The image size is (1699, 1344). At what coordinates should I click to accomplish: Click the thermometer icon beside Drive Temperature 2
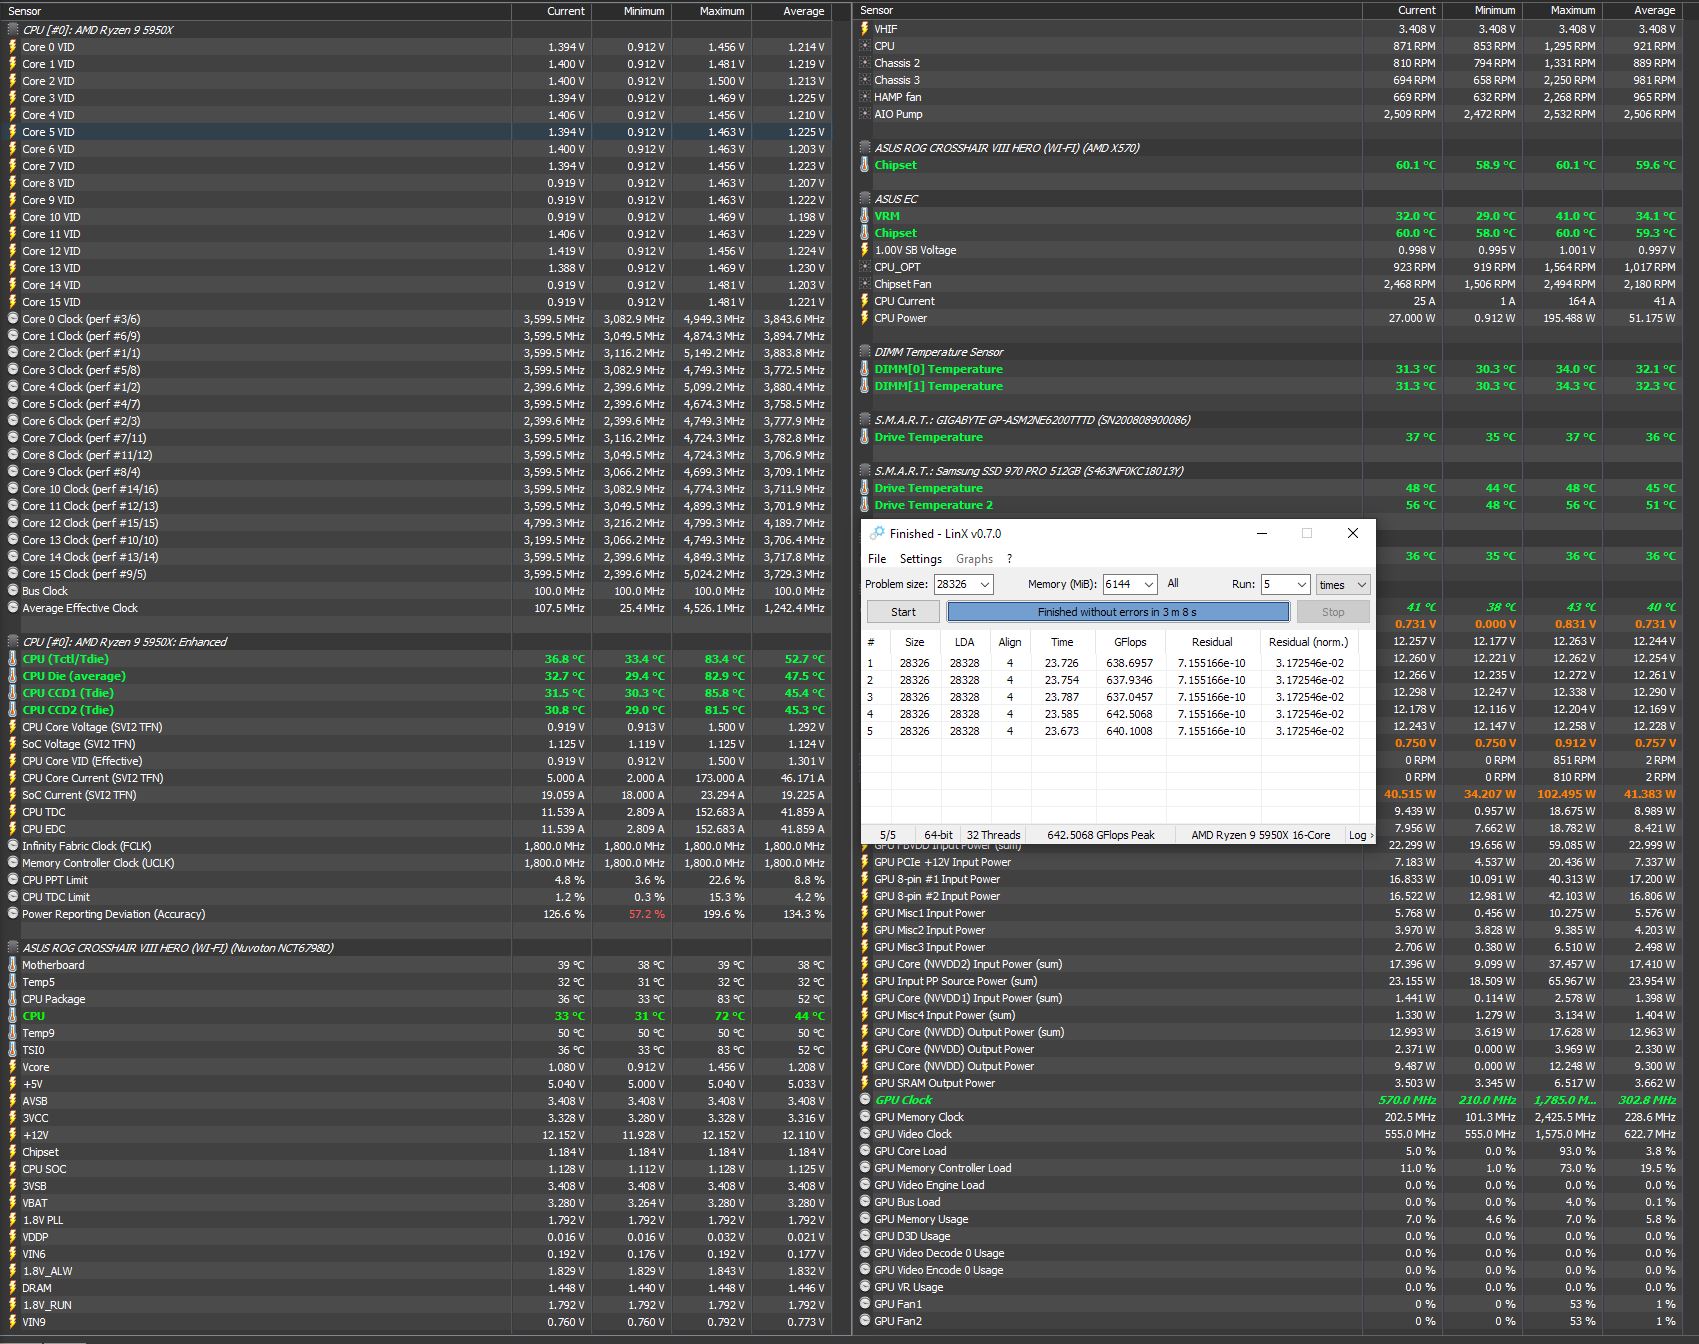point(865,505)
